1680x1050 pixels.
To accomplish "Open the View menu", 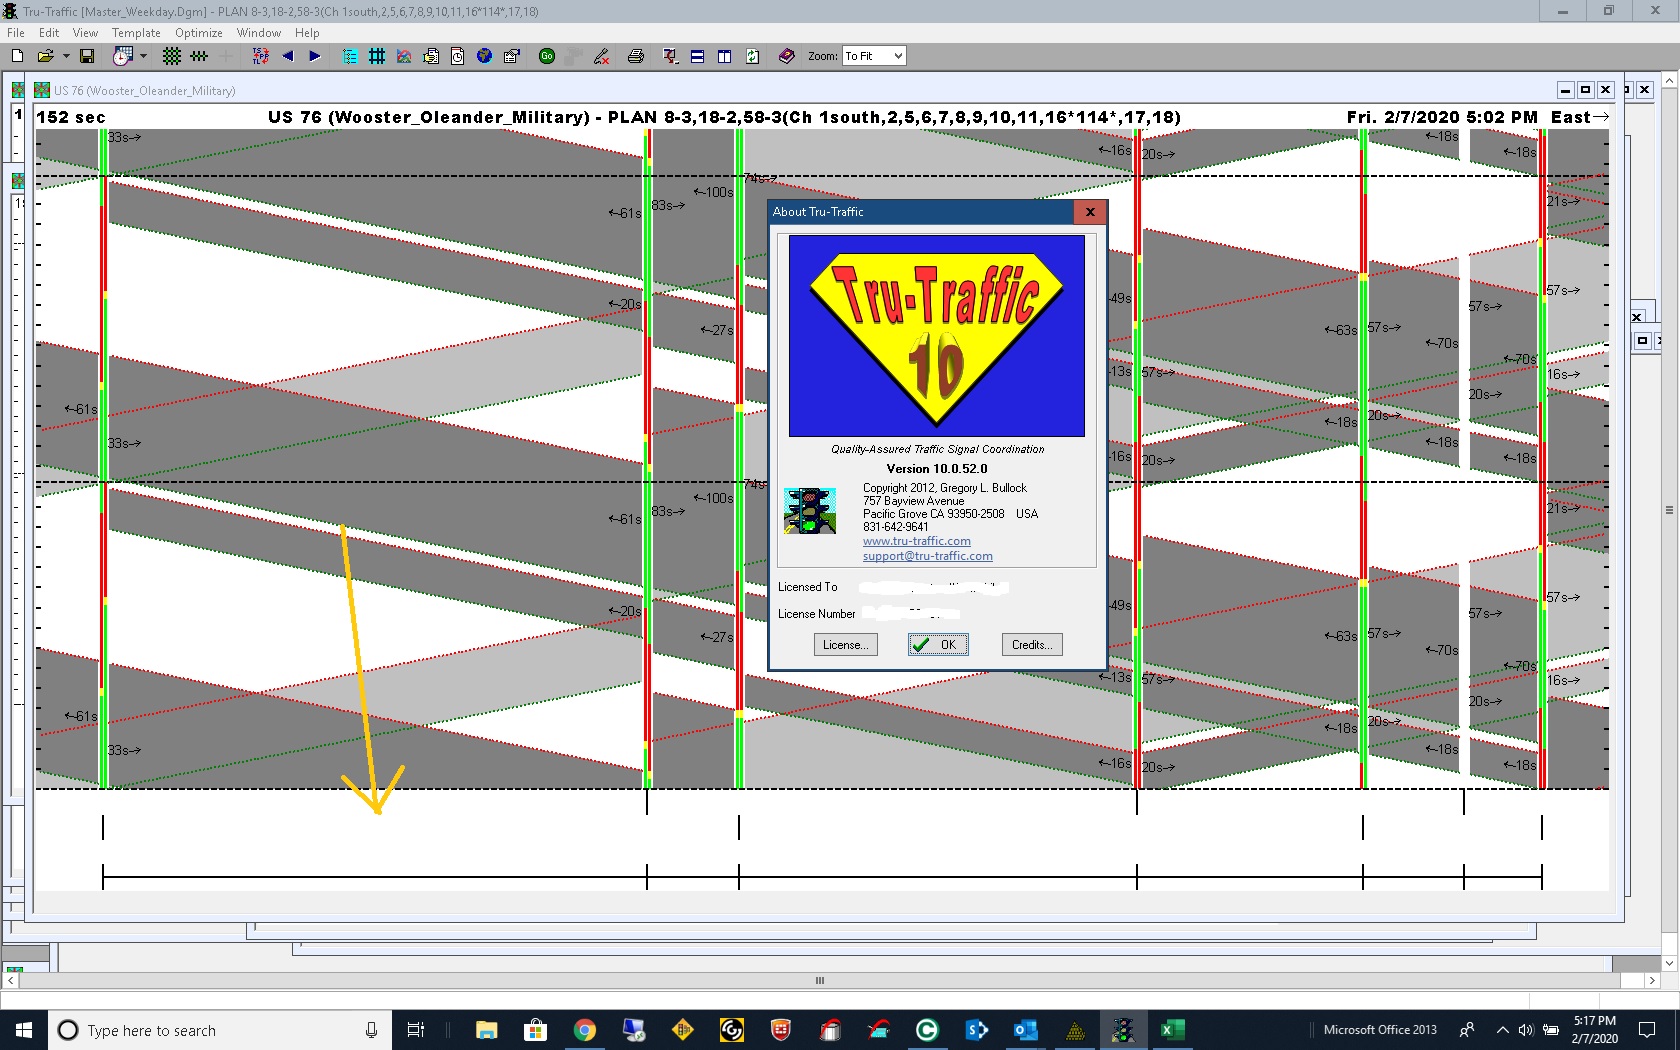I will coord(85,33).
